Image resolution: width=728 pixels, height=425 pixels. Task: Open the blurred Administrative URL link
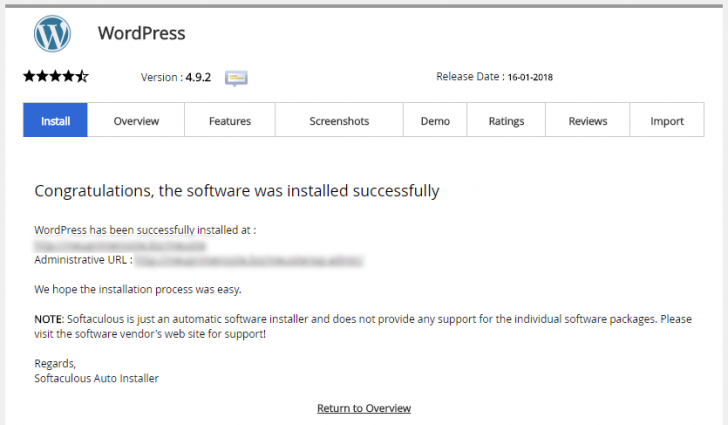click(248, 260)
